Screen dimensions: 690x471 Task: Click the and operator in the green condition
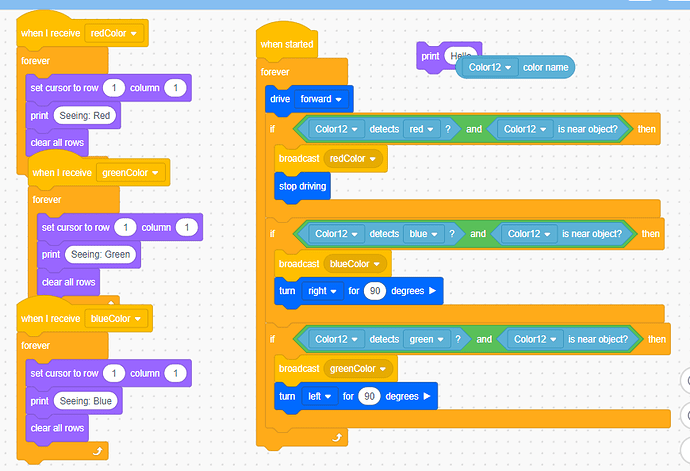[484, 339]
